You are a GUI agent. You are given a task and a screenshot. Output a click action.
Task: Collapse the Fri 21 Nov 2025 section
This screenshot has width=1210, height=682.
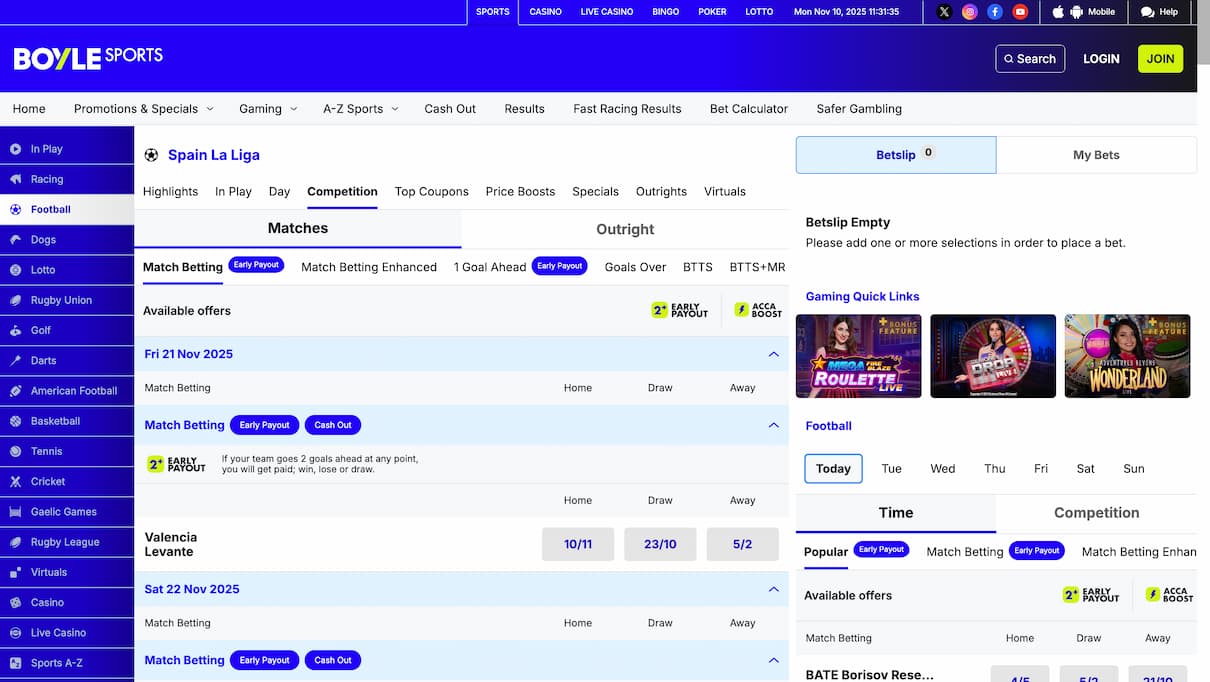[x=773, y=354]
